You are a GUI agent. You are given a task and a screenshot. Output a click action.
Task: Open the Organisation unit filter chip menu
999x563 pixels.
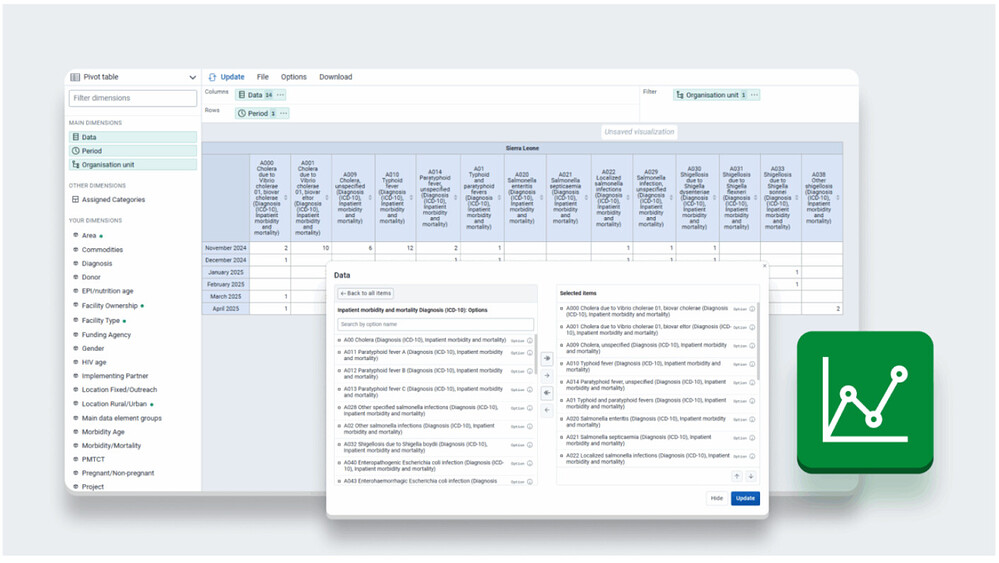pos(755,95)
